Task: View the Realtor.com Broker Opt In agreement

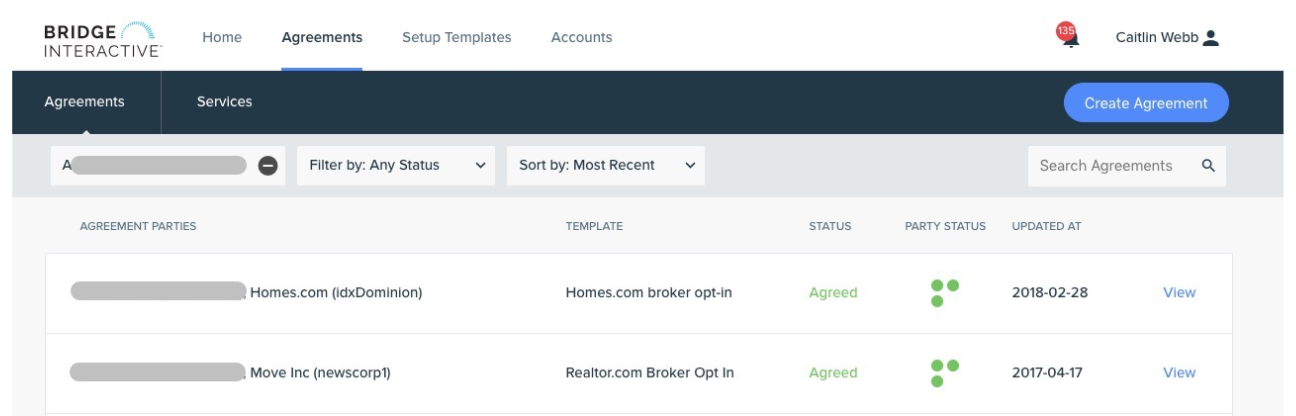Action: click(x=1179, y=373)
